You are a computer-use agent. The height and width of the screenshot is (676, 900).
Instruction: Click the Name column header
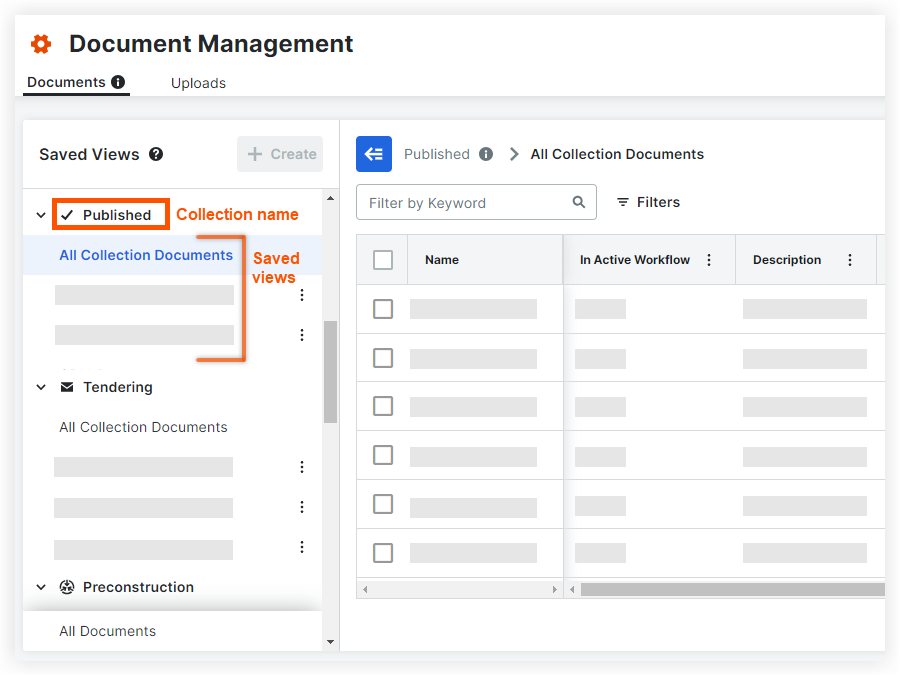tap(485, 260)
